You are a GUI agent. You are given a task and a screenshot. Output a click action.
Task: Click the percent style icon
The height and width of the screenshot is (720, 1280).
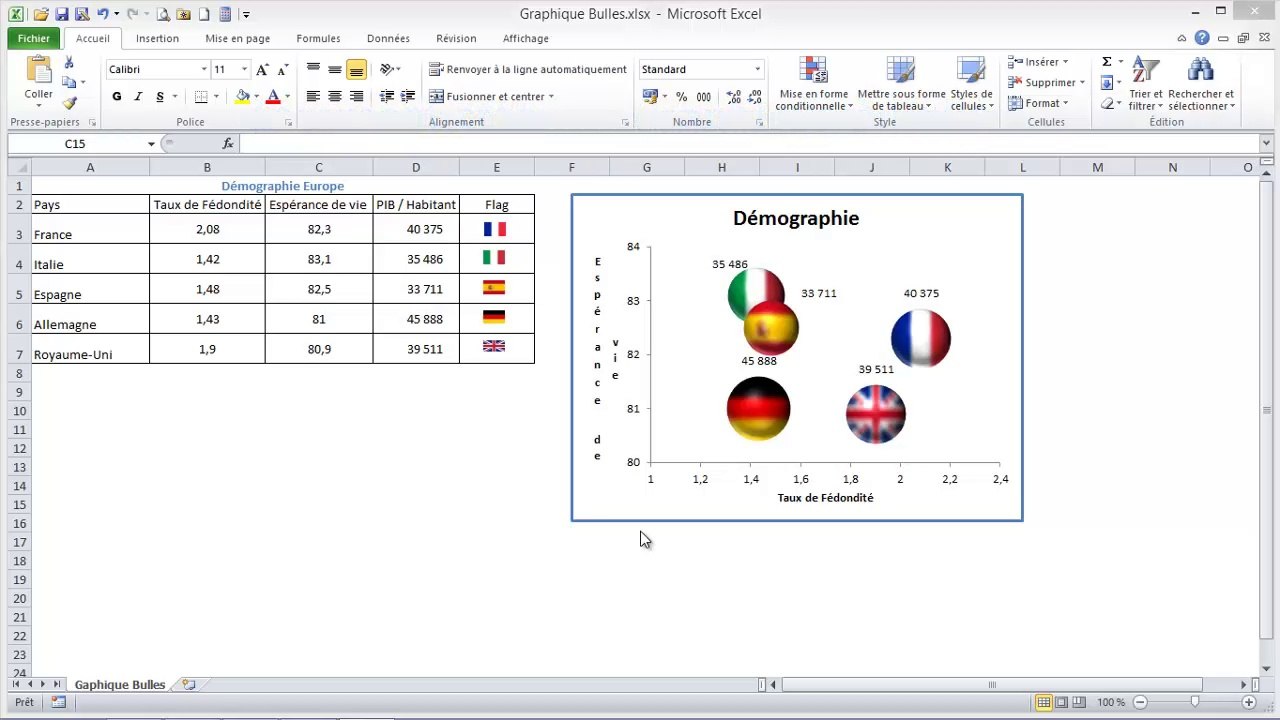point(681,97)
